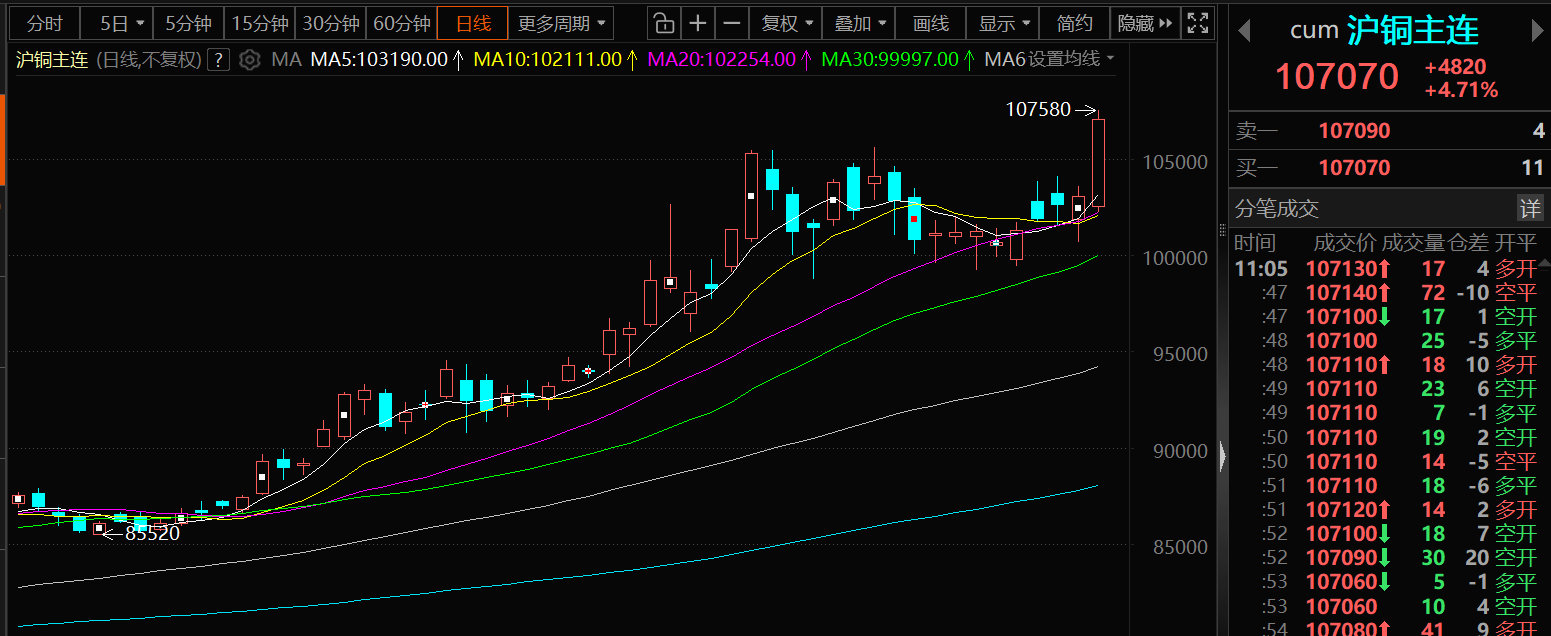Toggle the 简约 simplified view
The width and height of the screenshot is (1551, 636).
click(x=1074, y=23)
